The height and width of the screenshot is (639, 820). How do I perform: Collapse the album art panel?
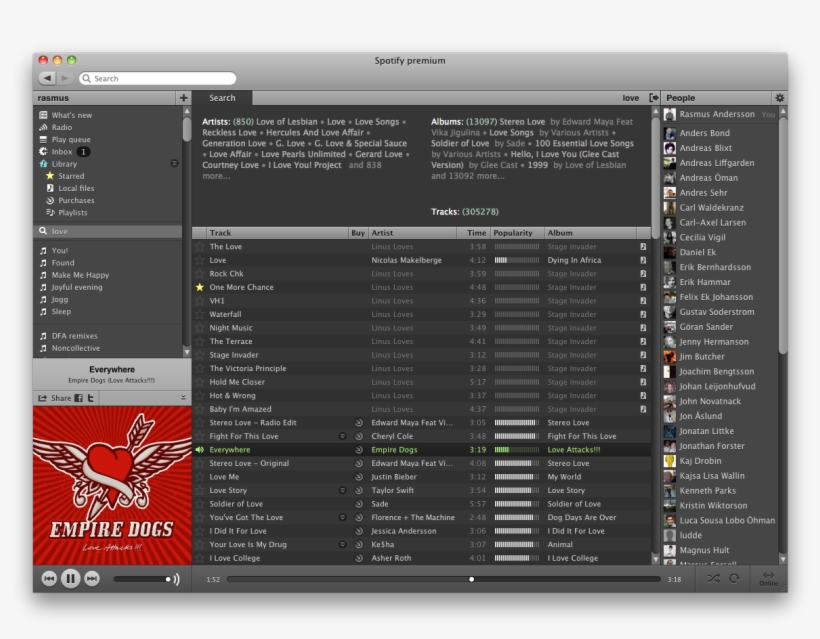click(183, 398)
